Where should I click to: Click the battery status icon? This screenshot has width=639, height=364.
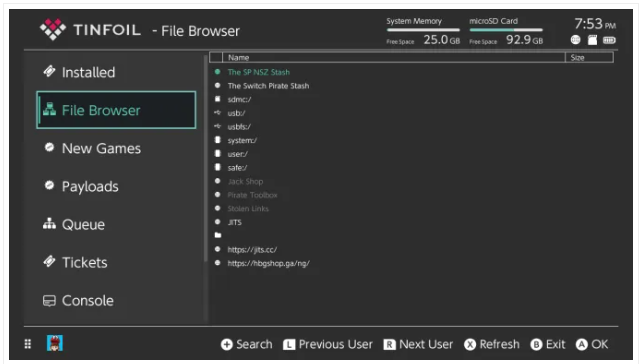pos(609,40)
